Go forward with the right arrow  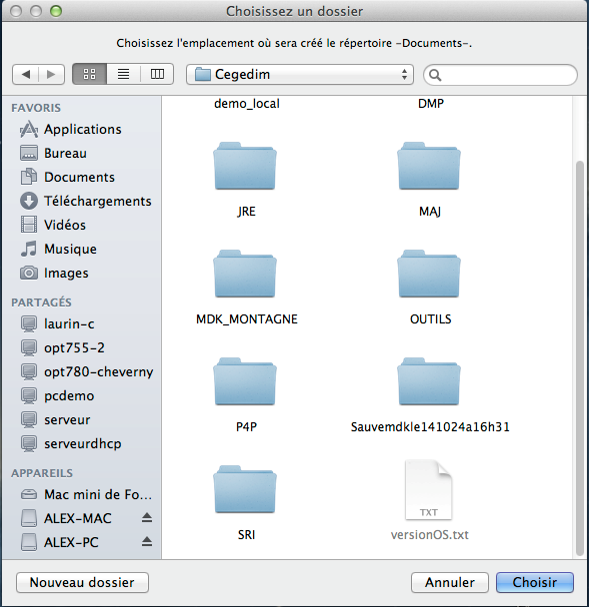pos(51,74)
